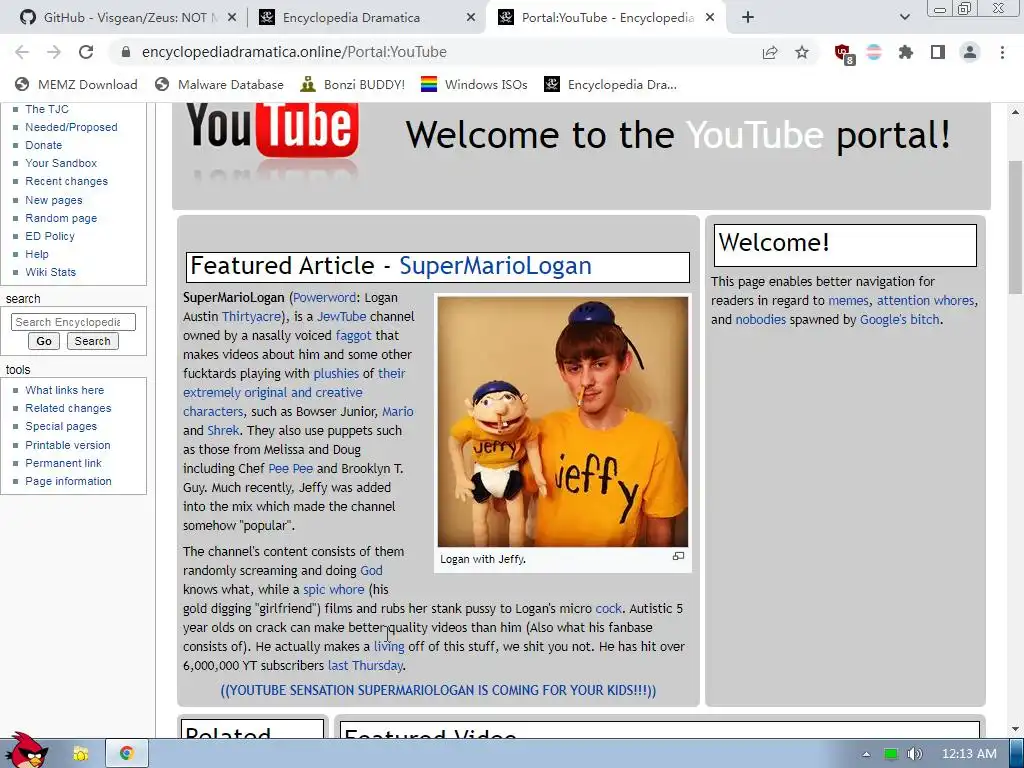Toggle the browser side panel icon
Screen dimensions: 1024x768
[x=938, y=52]
